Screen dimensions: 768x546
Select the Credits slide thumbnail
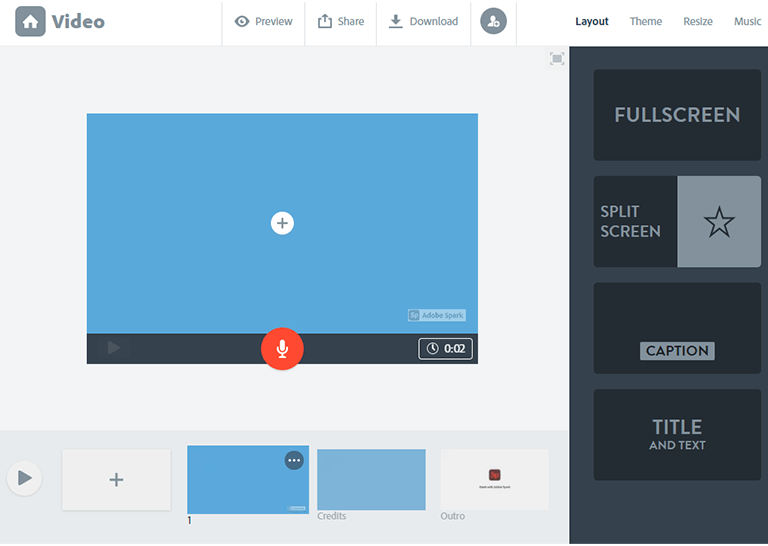(x=371, y=479)
